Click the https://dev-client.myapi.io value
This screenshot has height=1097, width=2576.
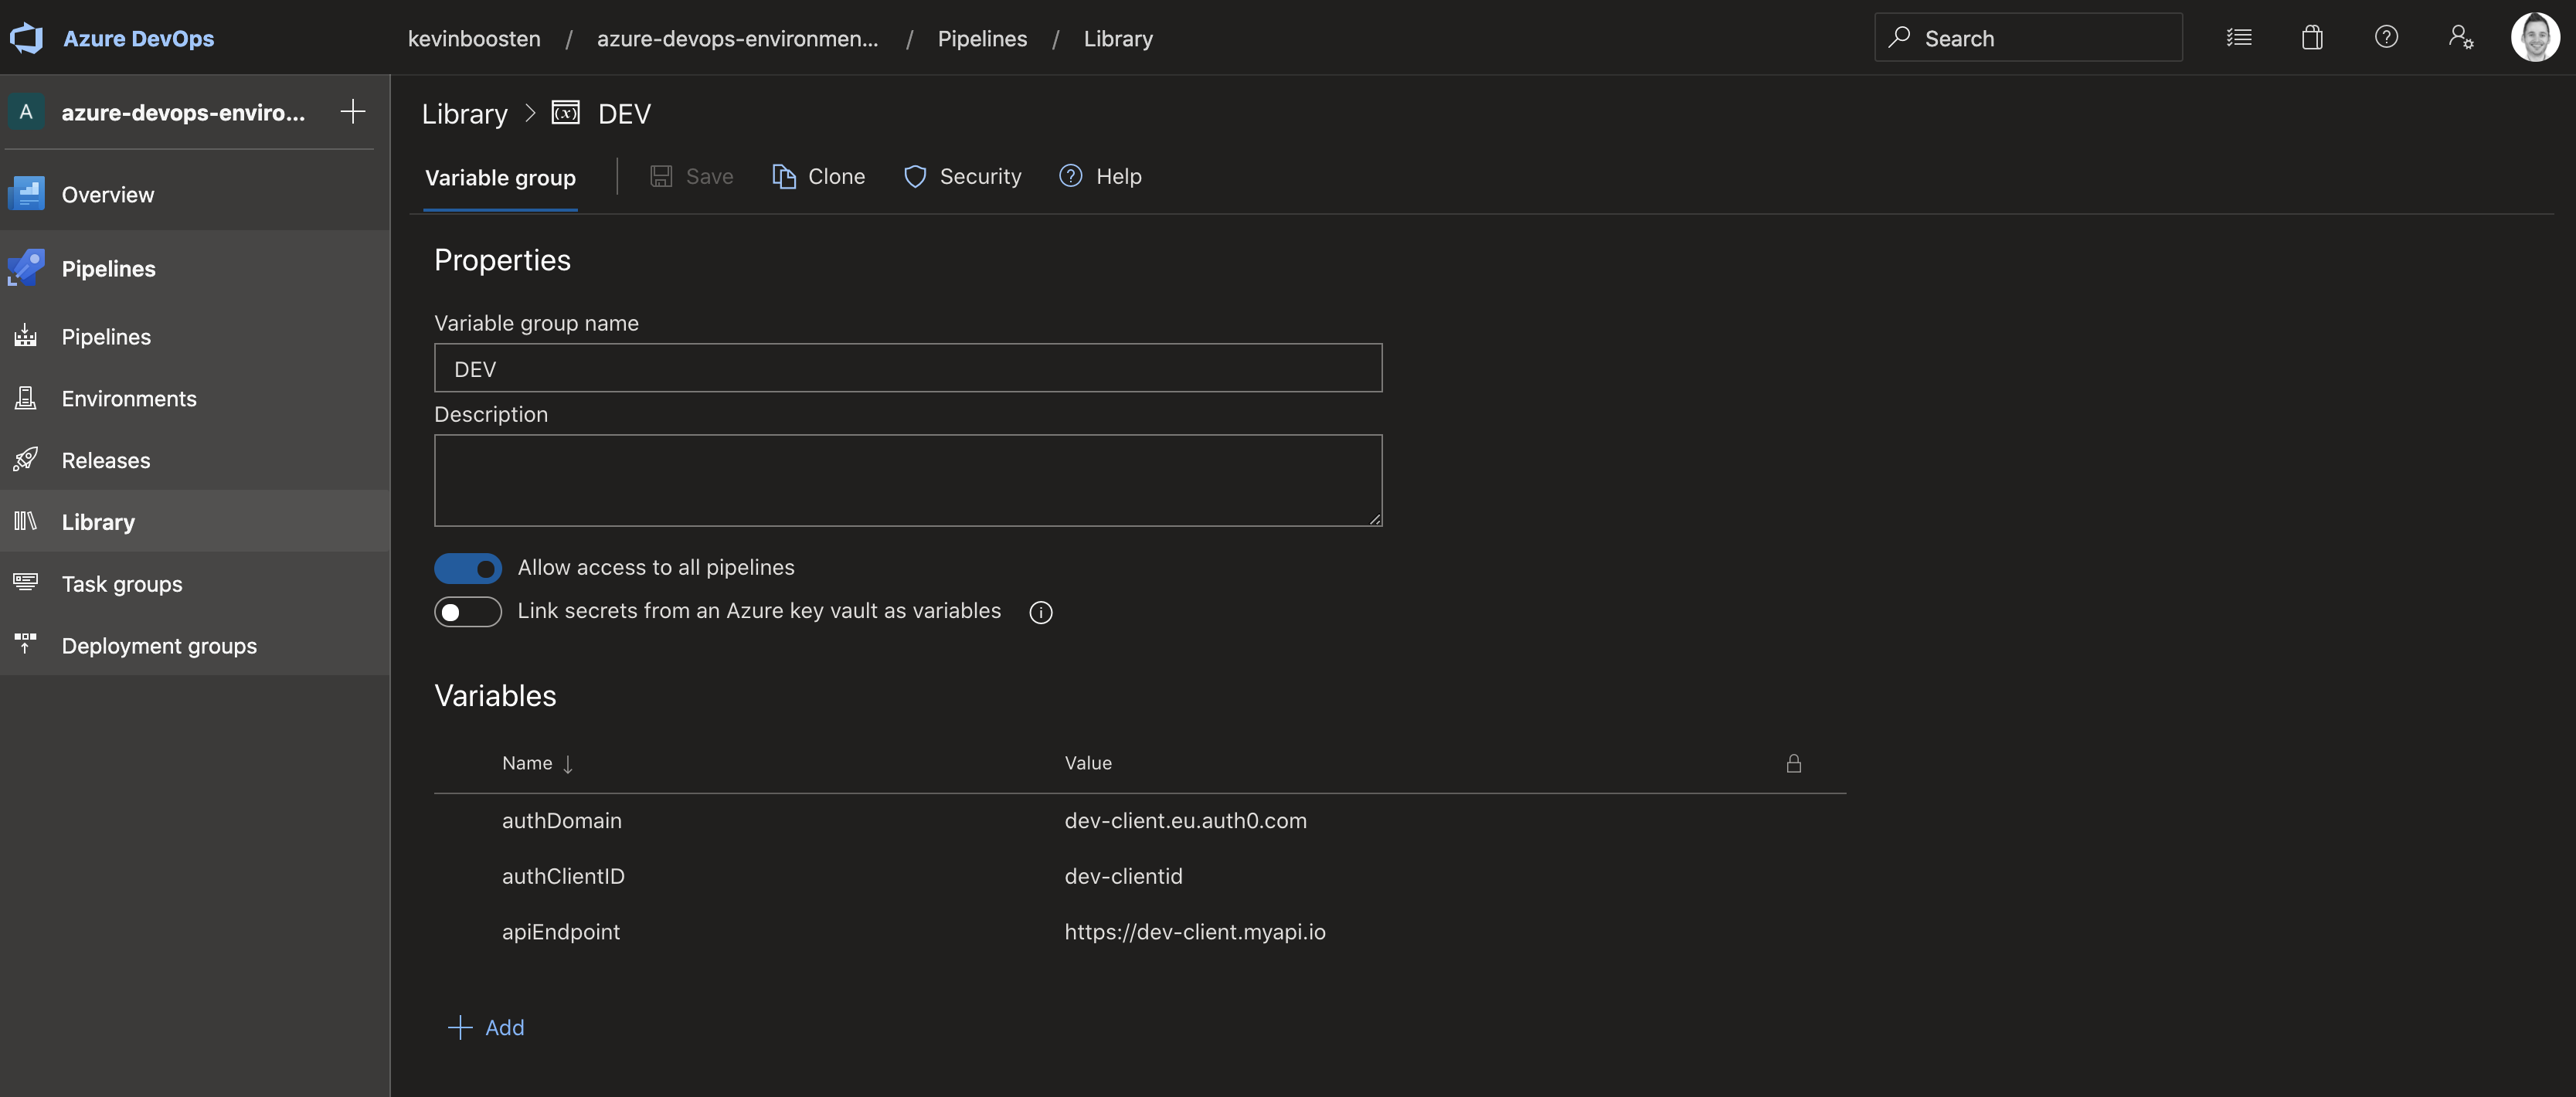(x=1195, y=932)
